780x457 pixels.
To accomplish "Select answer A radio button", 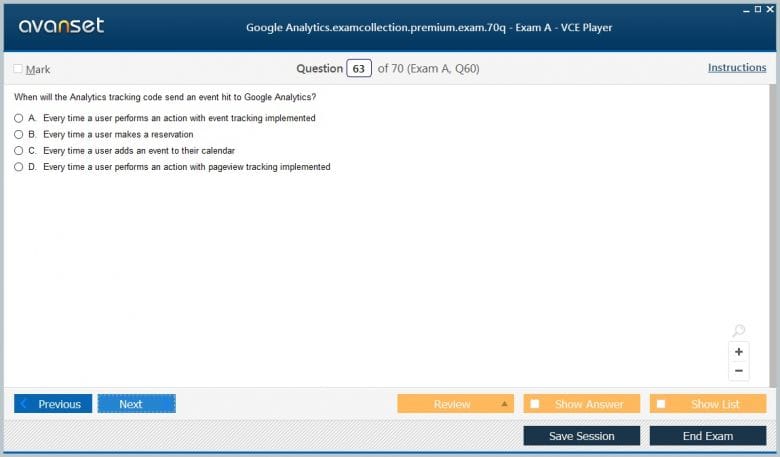I will 18,118.
